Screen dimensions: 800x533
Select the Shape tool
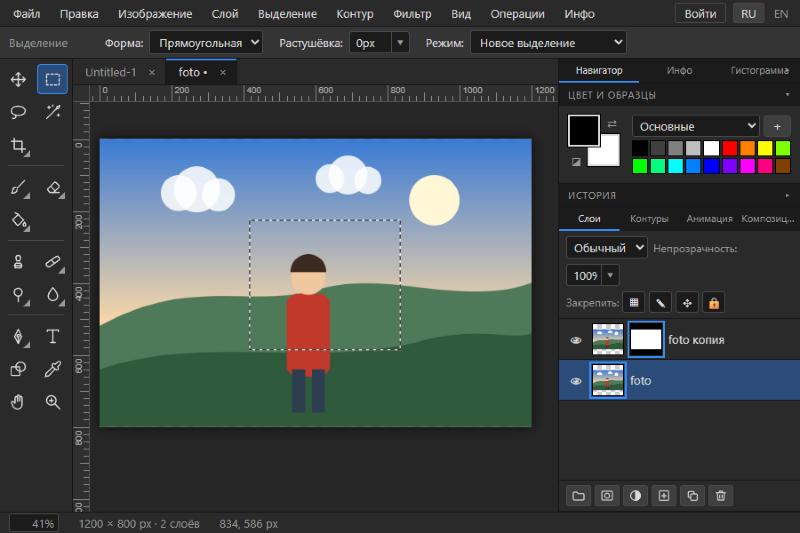coord(18,369)
